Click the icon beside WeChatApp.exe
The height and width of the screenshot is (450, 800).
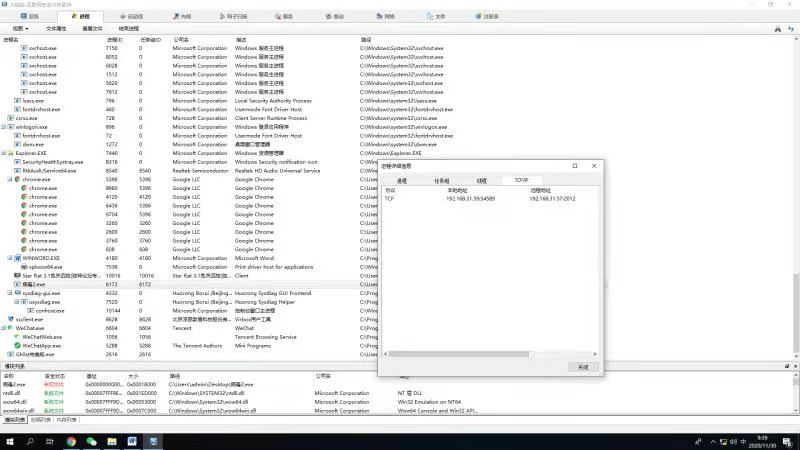click(17, 345)
